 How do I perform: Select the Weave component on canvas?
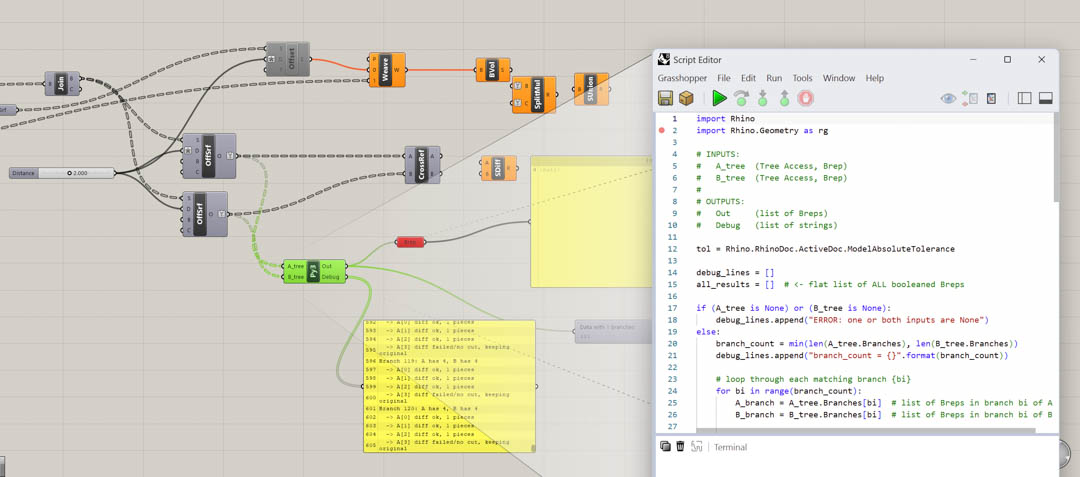click(386, 70)
